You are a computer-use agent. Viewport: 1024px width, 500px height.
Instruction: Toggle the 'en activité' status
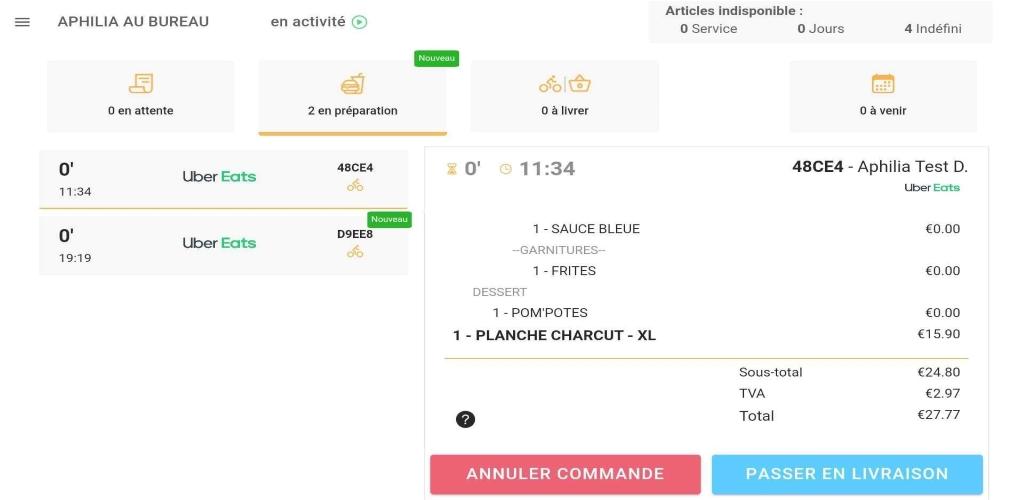(x=319, y=22)
